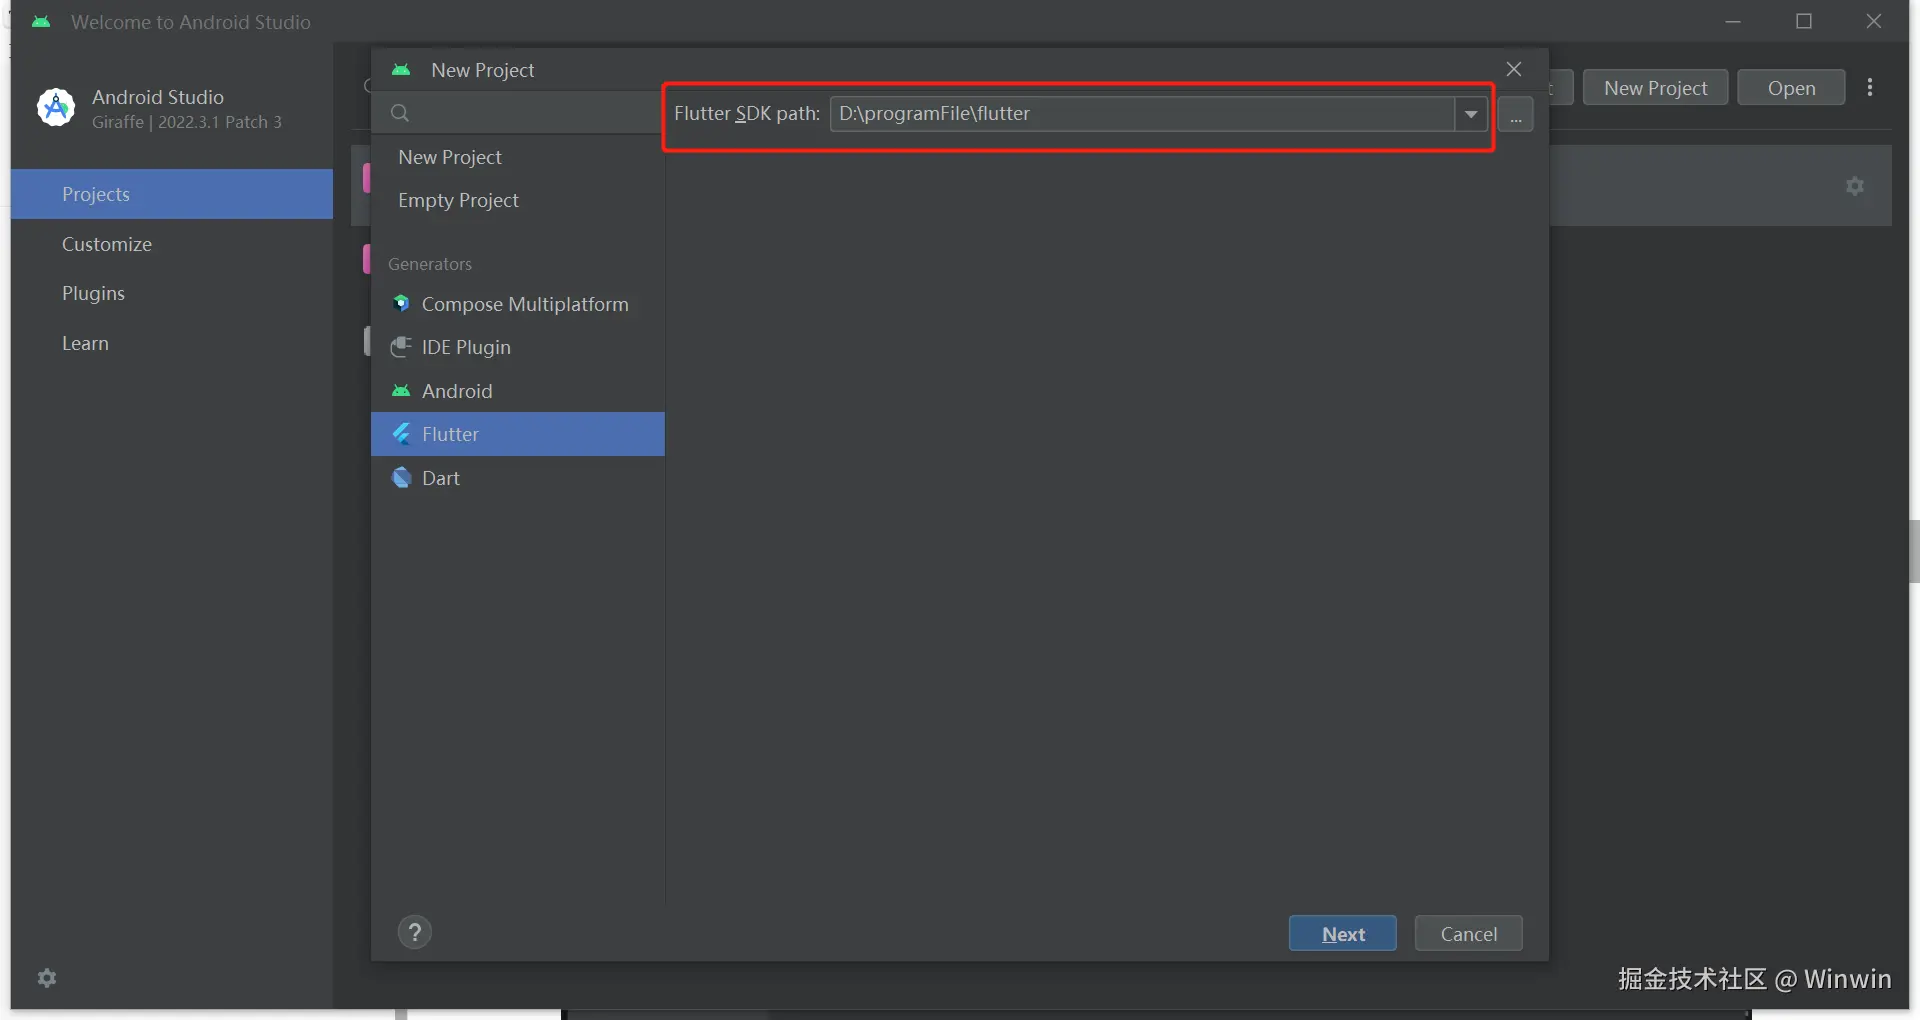Click the Android Studio logo icon
The image size is (1920, 1020).
(x=56, y=108)
